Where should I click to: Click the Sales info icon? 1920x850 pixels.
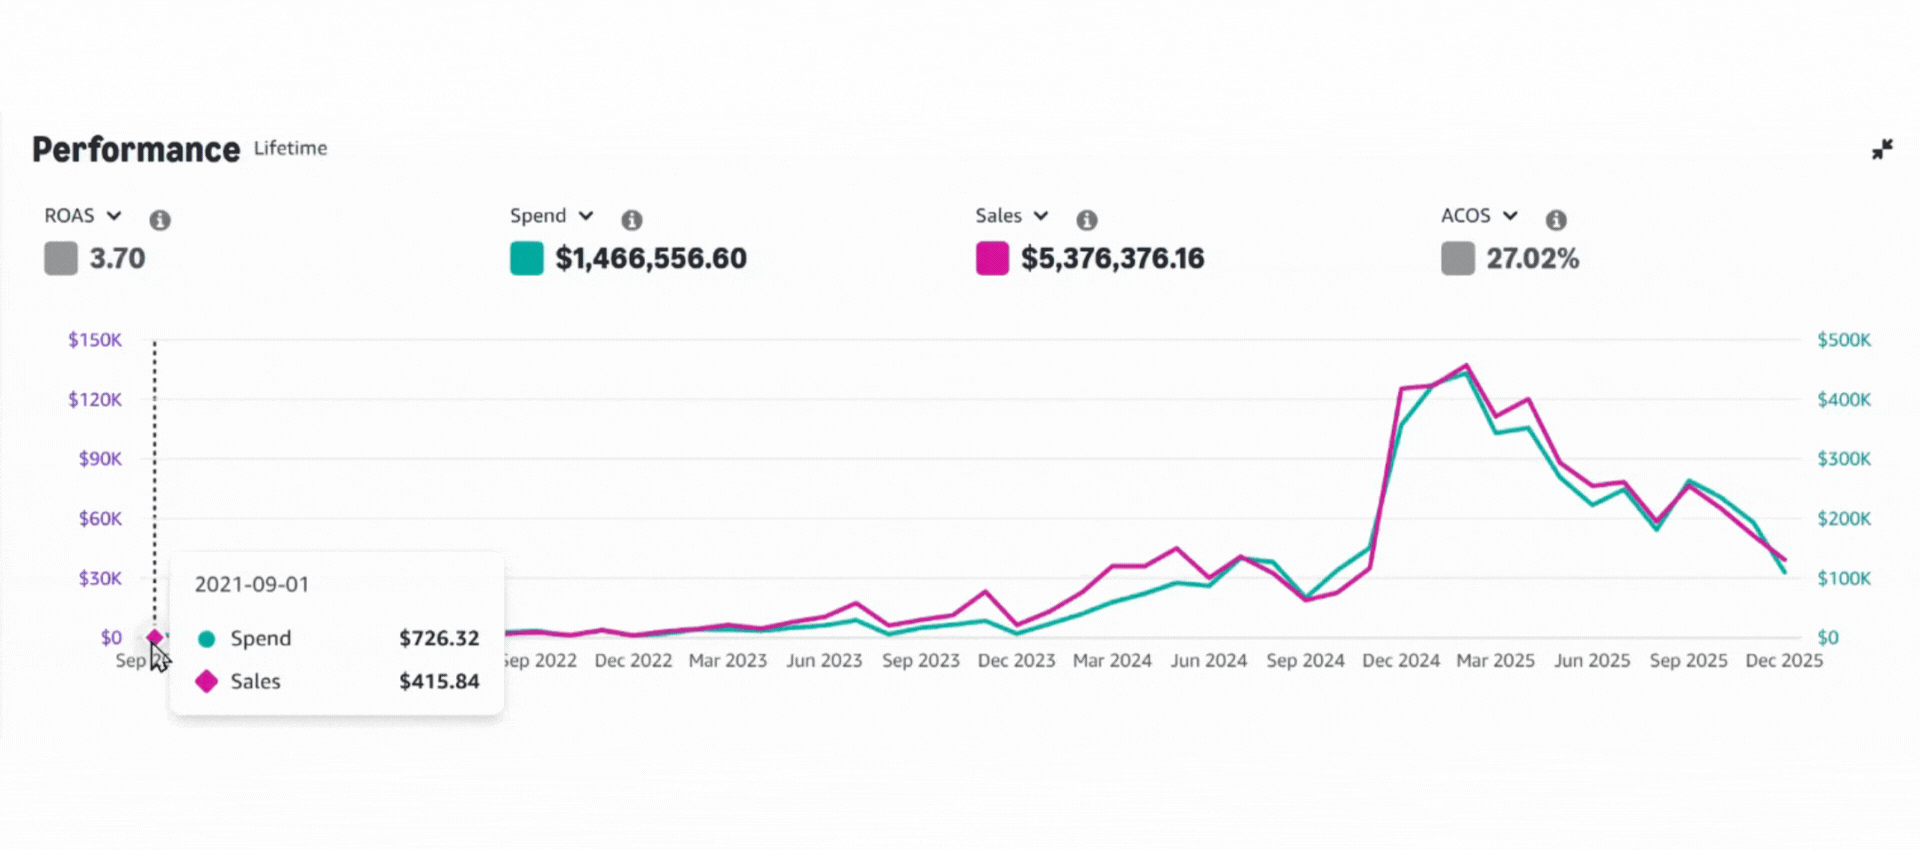click(1087, 220)
